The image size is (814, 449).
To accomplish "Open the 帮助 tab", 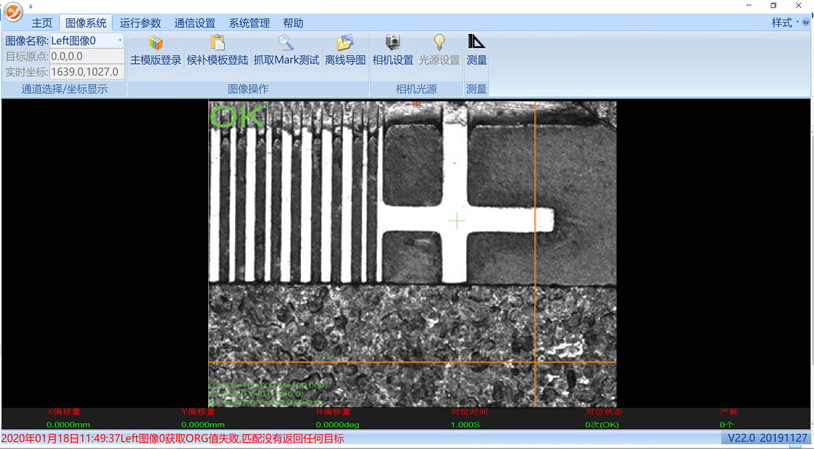I will click(293, 23).
